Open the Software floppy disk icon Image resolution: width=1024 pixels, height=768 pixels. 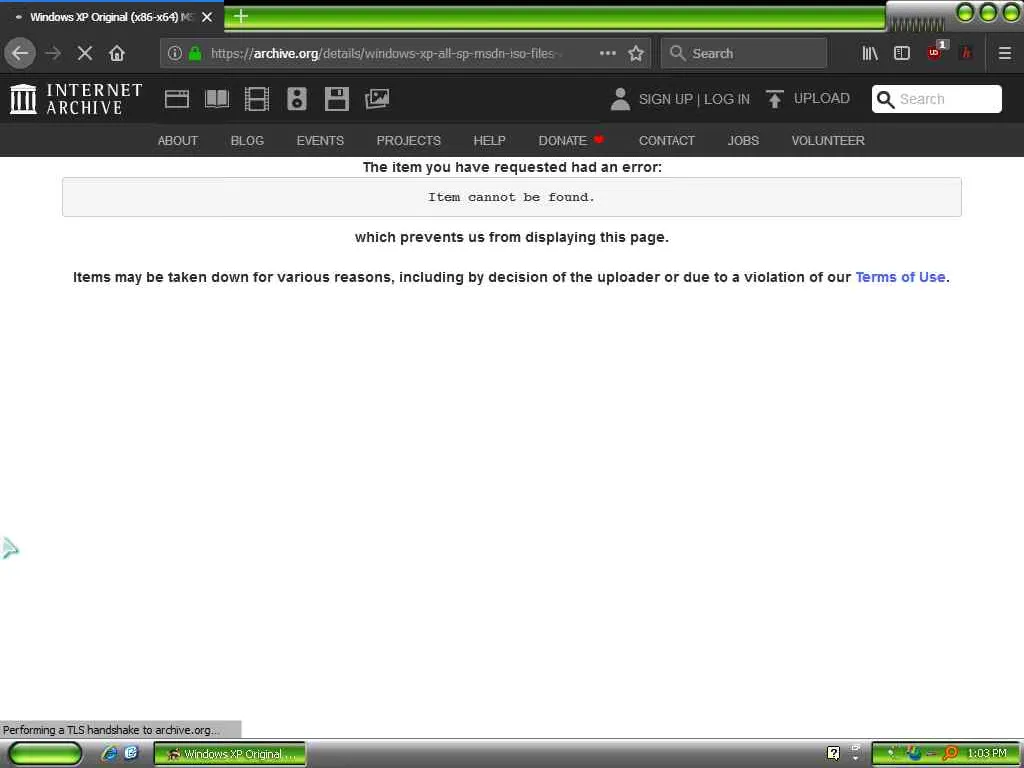337,99
